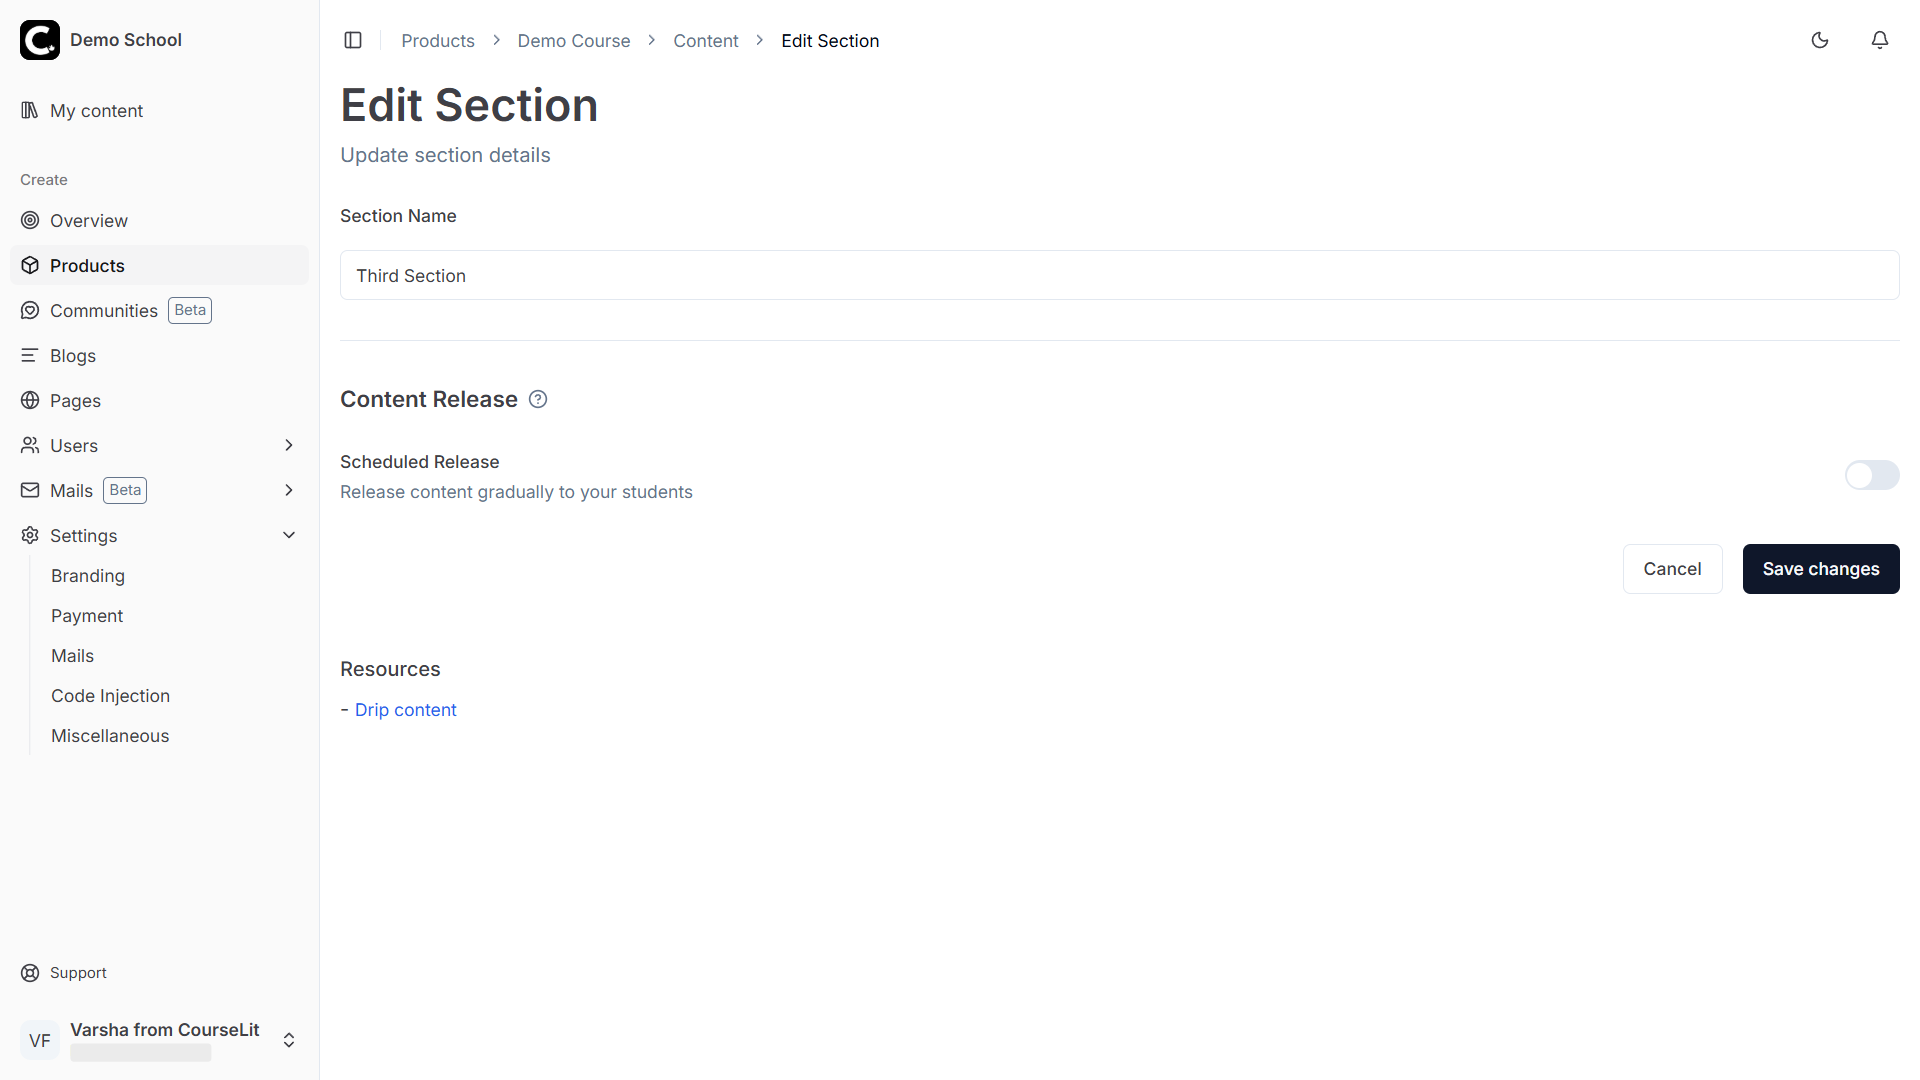Click the Section Name text field

coord(1118,275)
